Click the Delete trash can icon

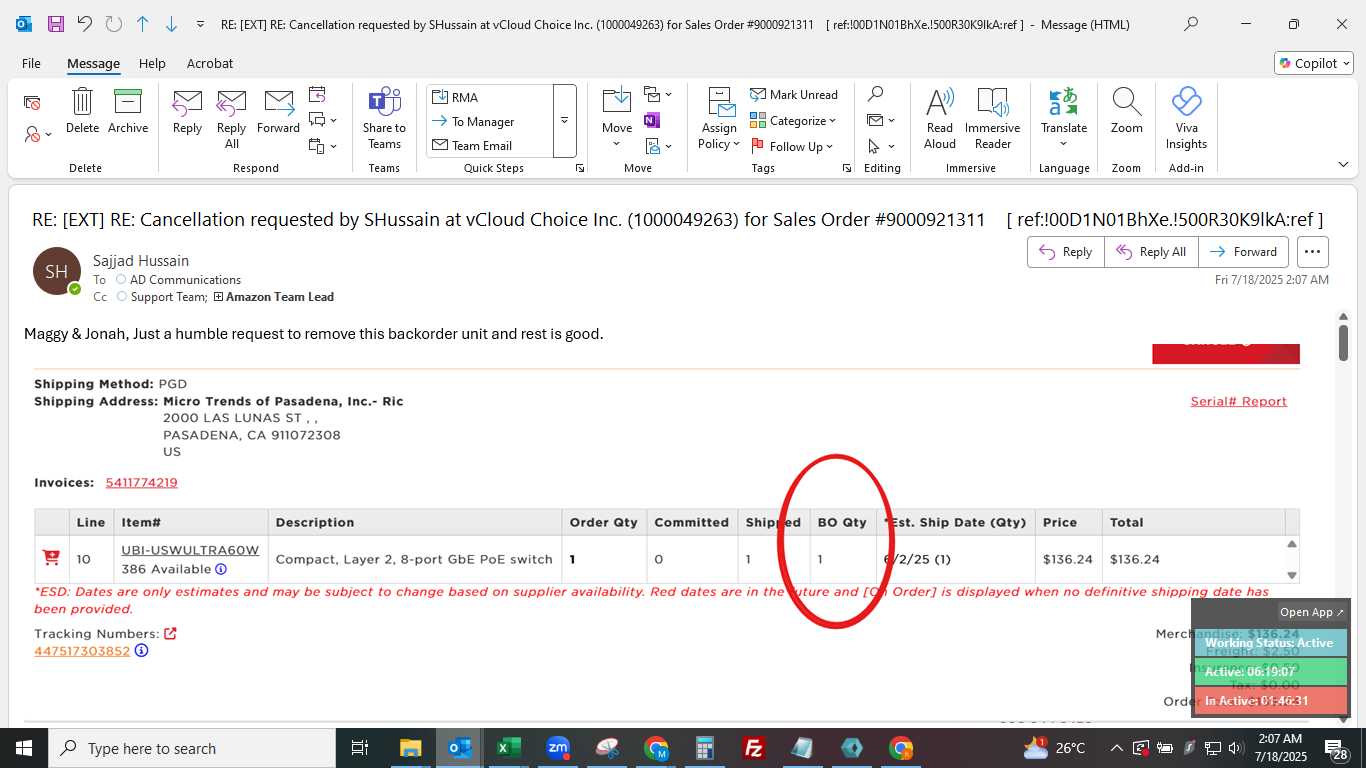click(x=82, y=110)
